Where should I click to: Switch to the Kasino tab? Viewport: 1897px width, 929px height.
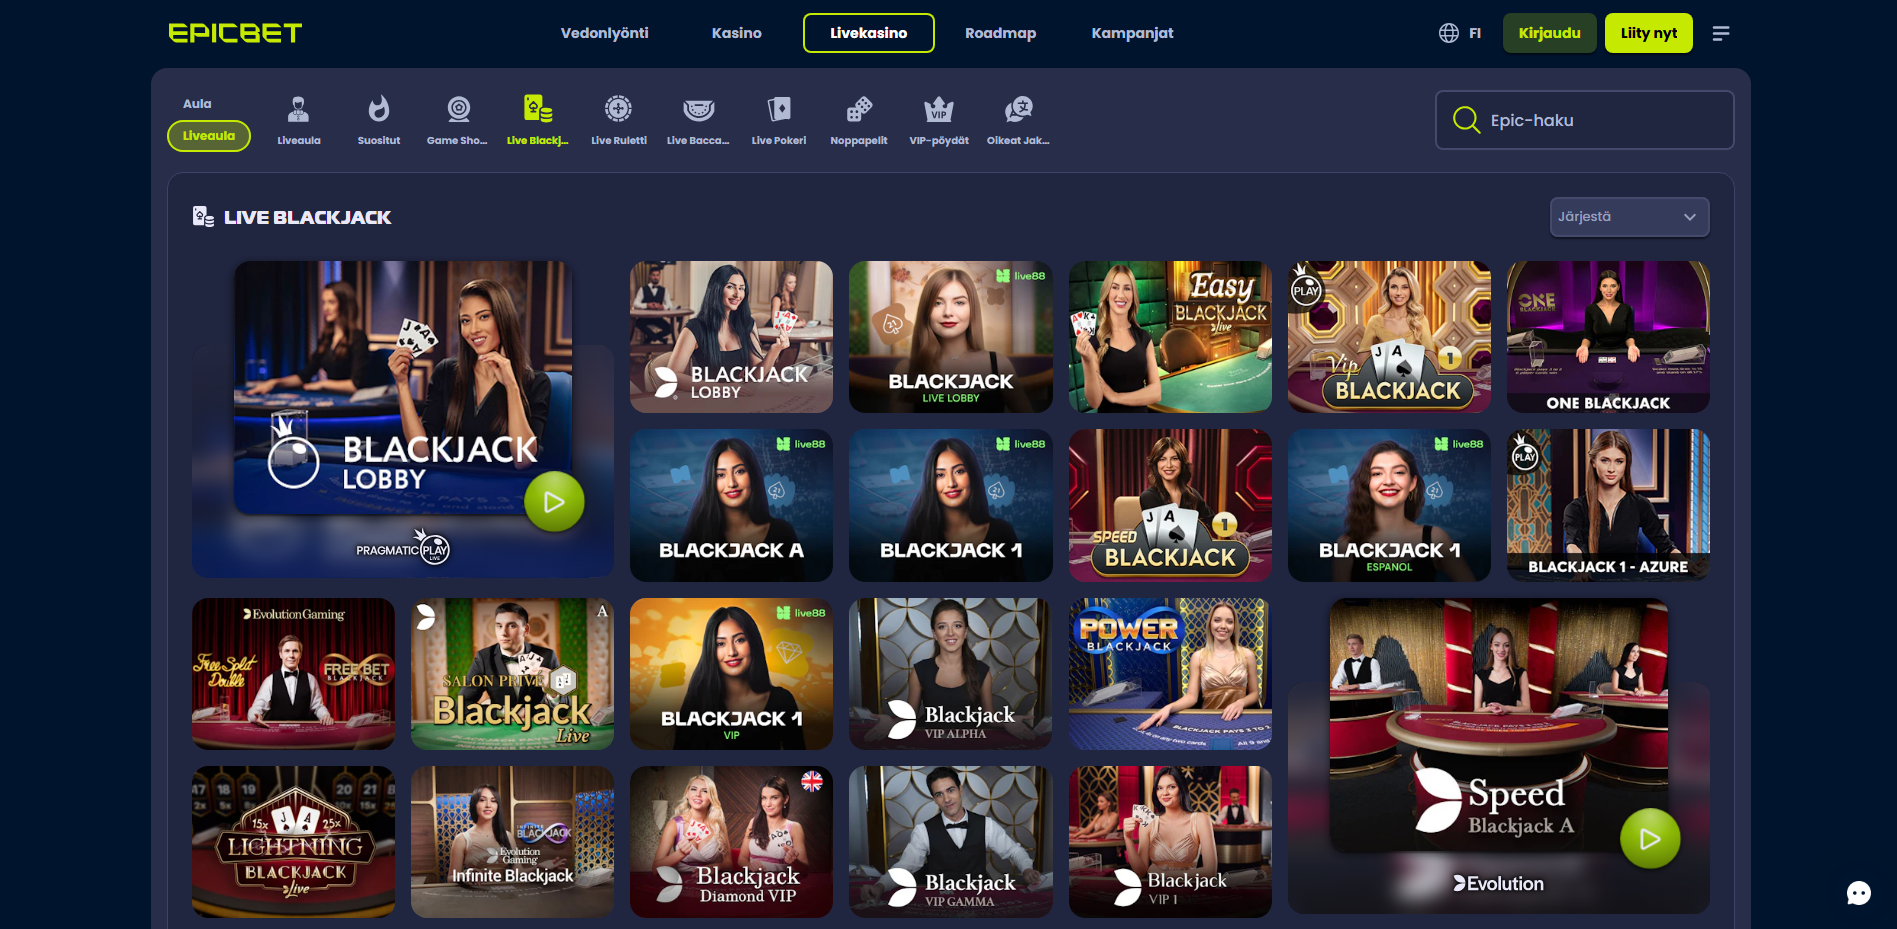[x=736, y=32]
